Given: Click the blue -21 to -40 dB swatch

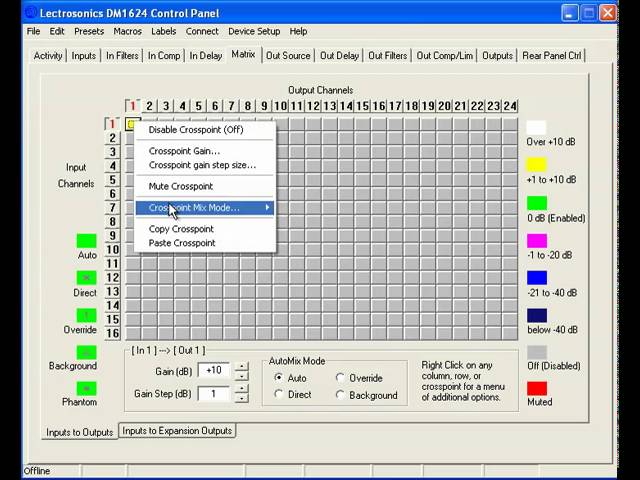Looking at the screenshot, I should (x=536, y=278).
